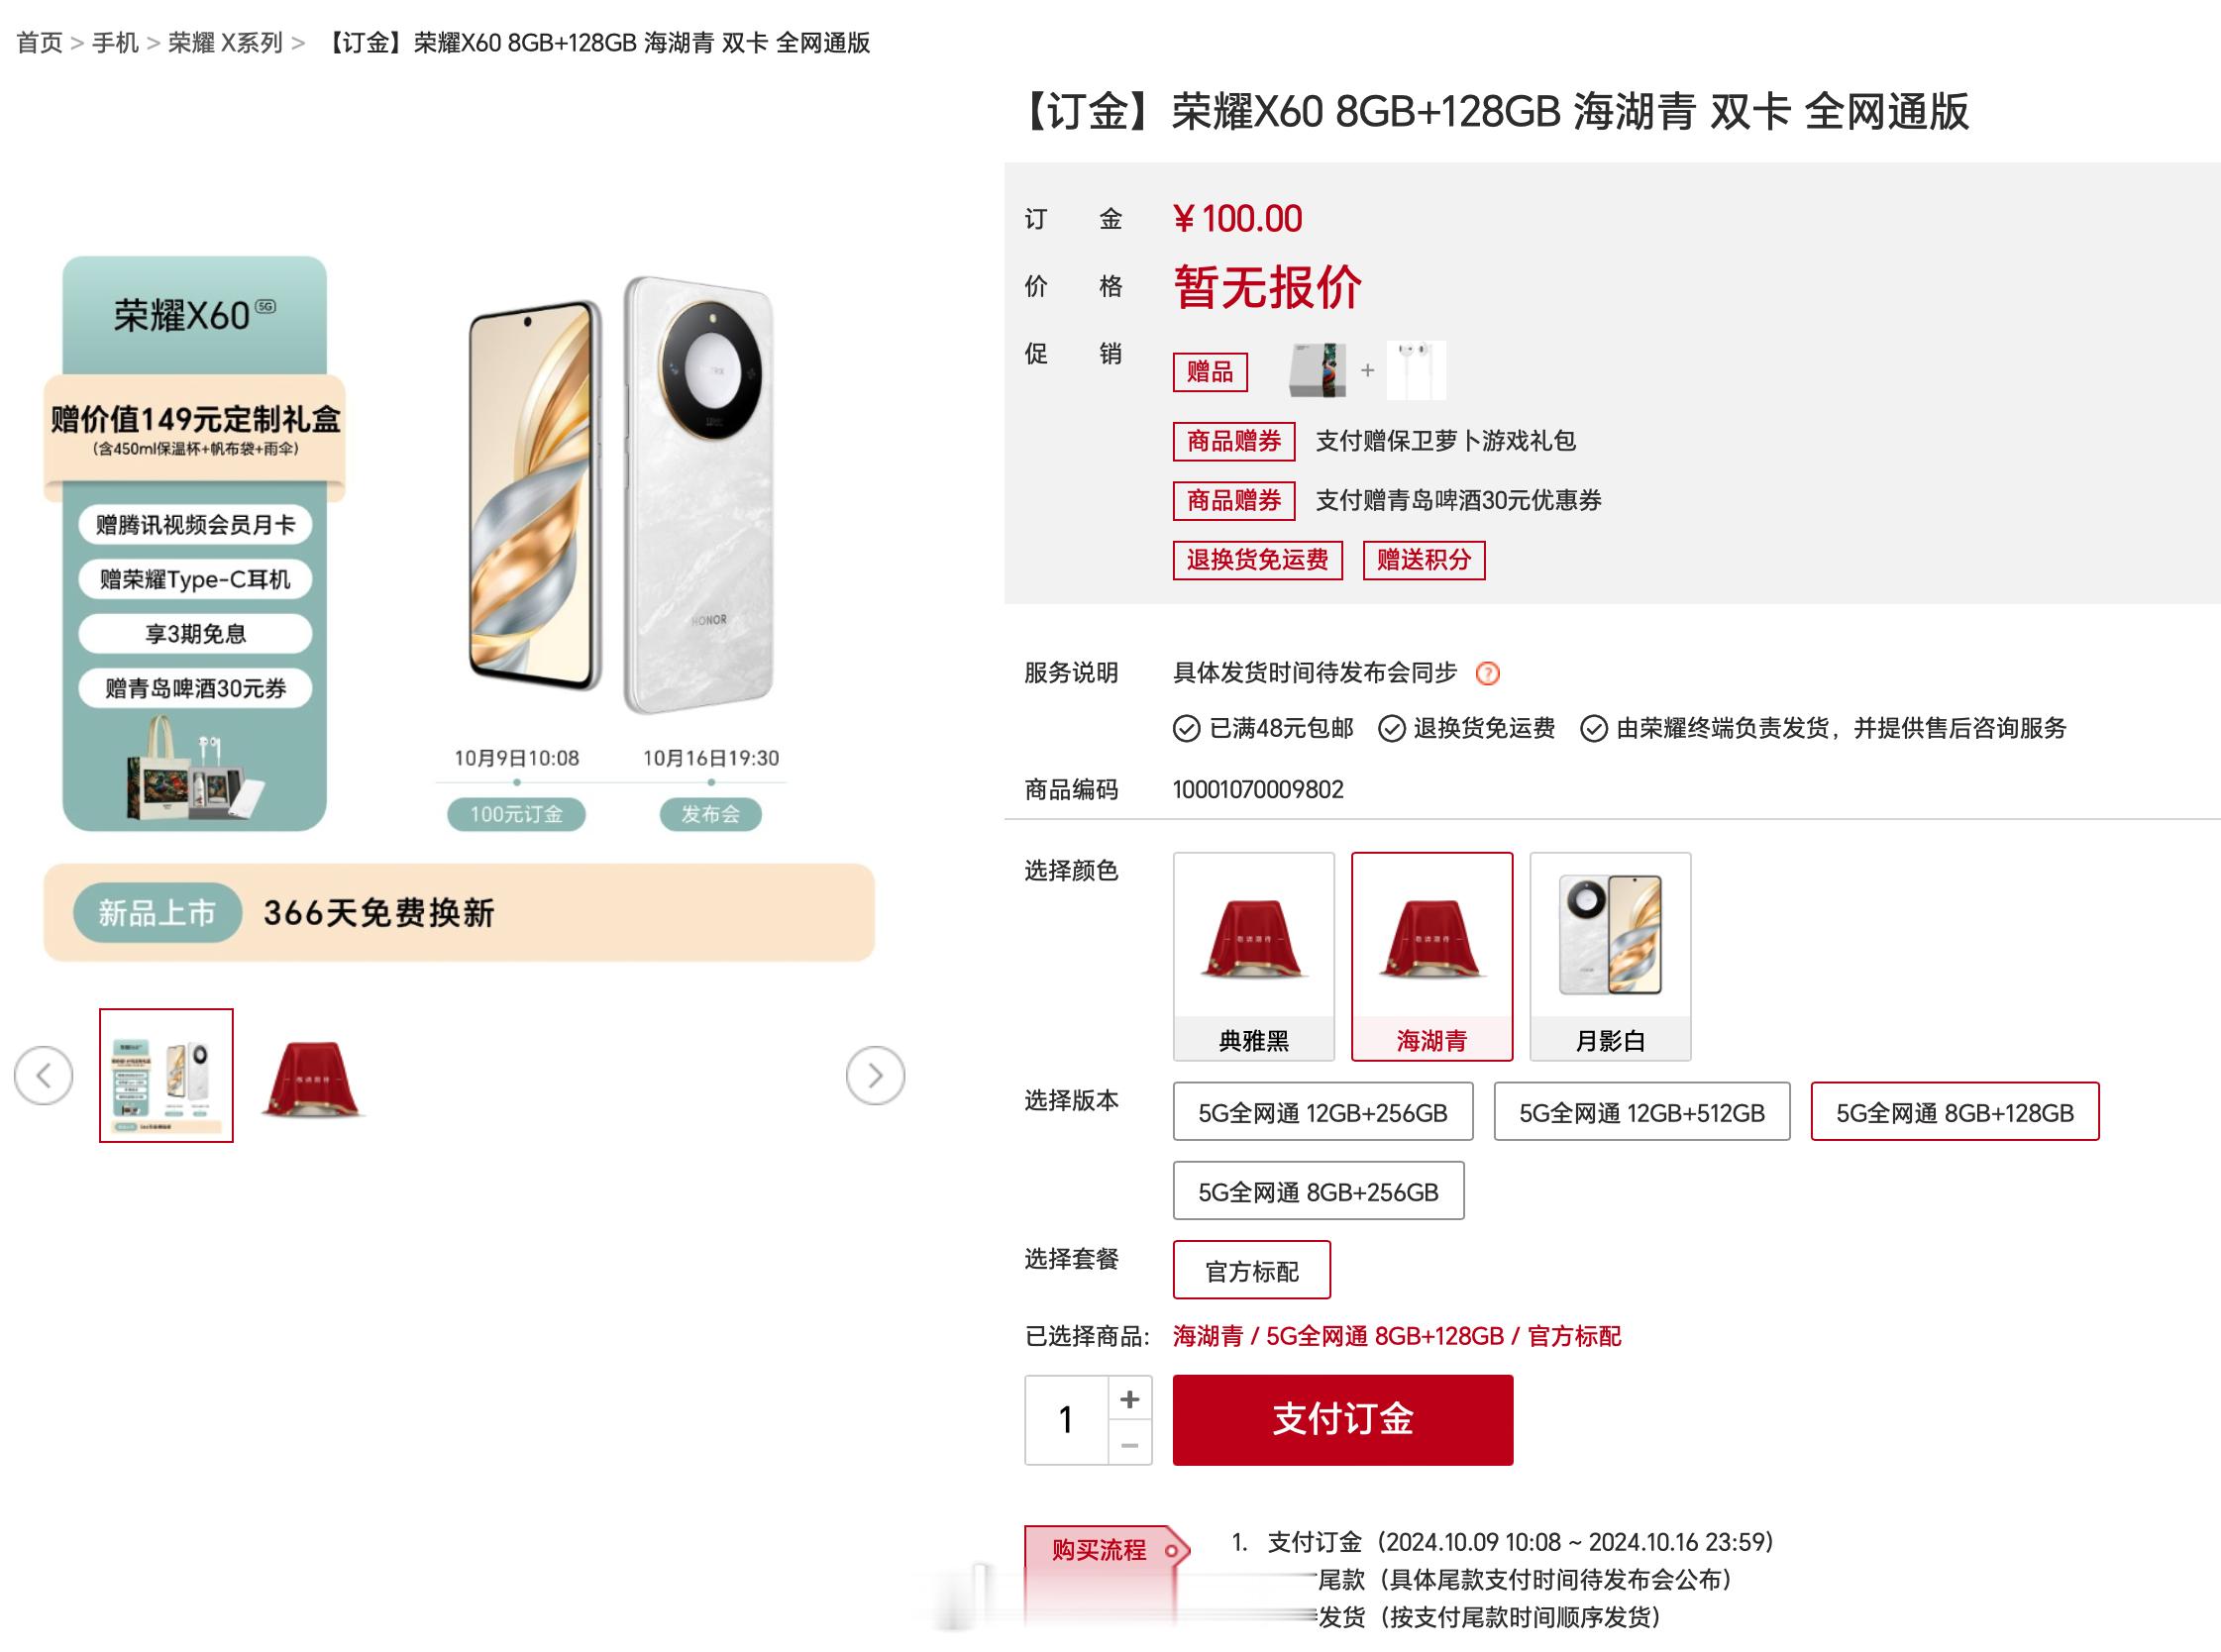
Task: Open the earphones gift image
Action: point(1416,370)
